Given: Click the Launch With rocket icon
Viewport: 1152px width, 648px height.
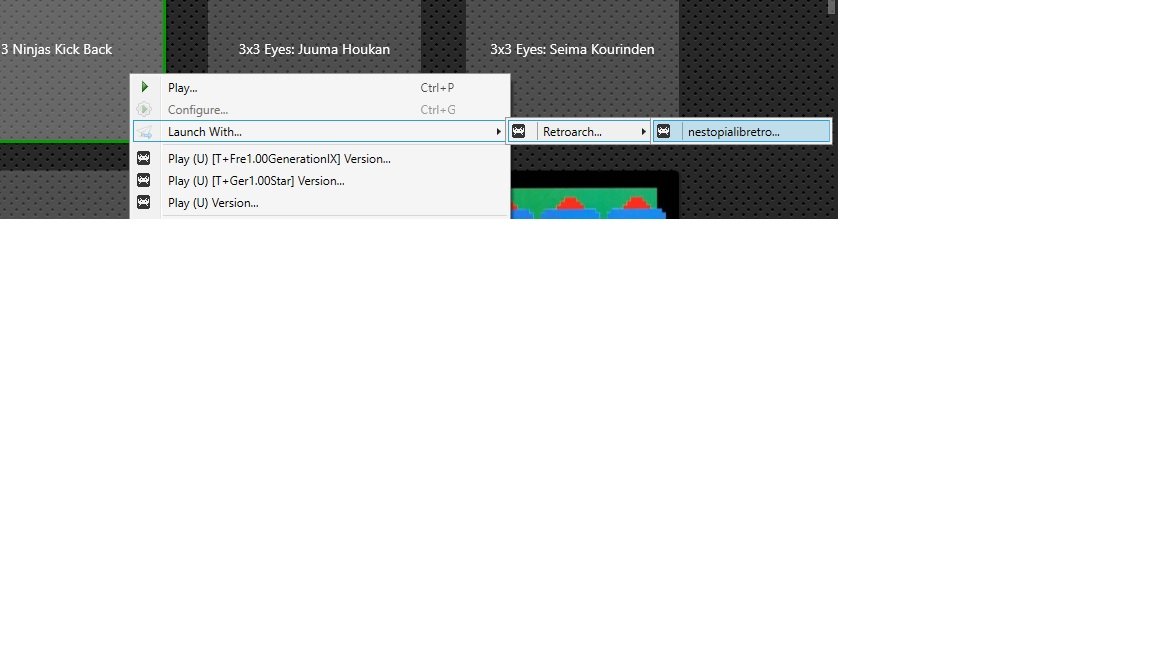Looking at the screenshot, I should pos(145,132).
